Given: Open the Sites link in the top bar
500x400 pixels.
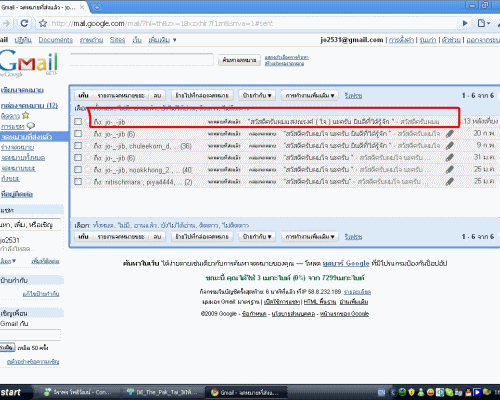Looking at the screenshot, I should click(x=117, y=40).
